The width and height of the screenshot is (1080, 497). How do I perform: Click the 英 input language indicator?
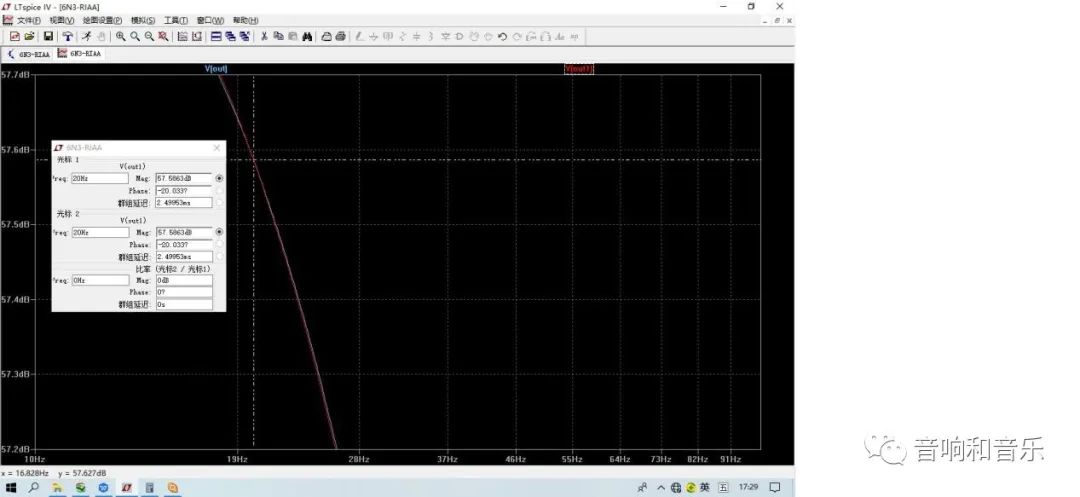[x=705, y=487]
